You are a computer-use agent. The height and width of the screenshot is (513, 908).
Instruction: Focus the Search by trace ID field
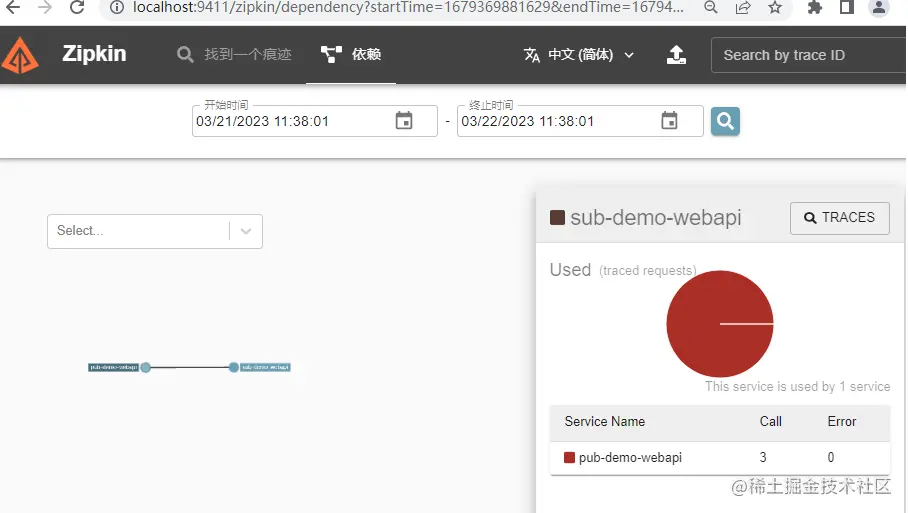point(808,55)
